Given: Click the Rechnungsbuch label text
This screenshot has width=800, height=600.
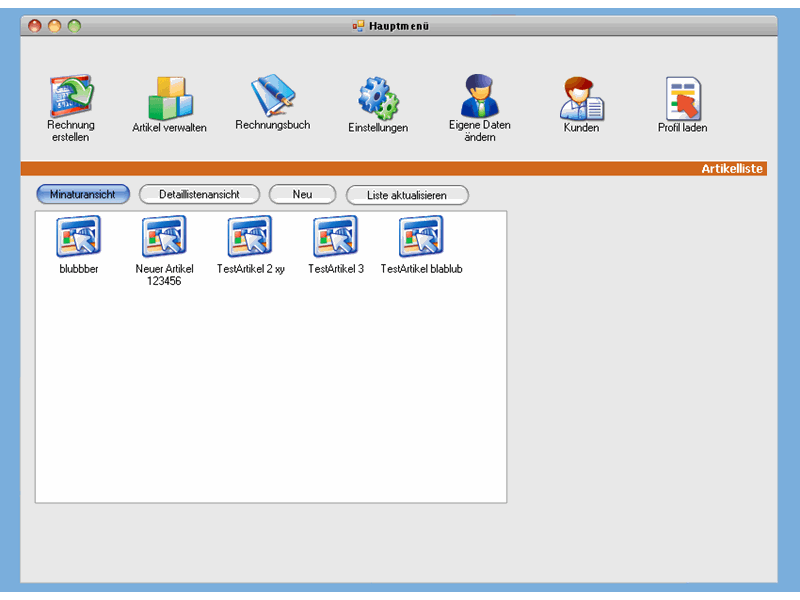Looking at the screenshot, I should tap(272, 125).
